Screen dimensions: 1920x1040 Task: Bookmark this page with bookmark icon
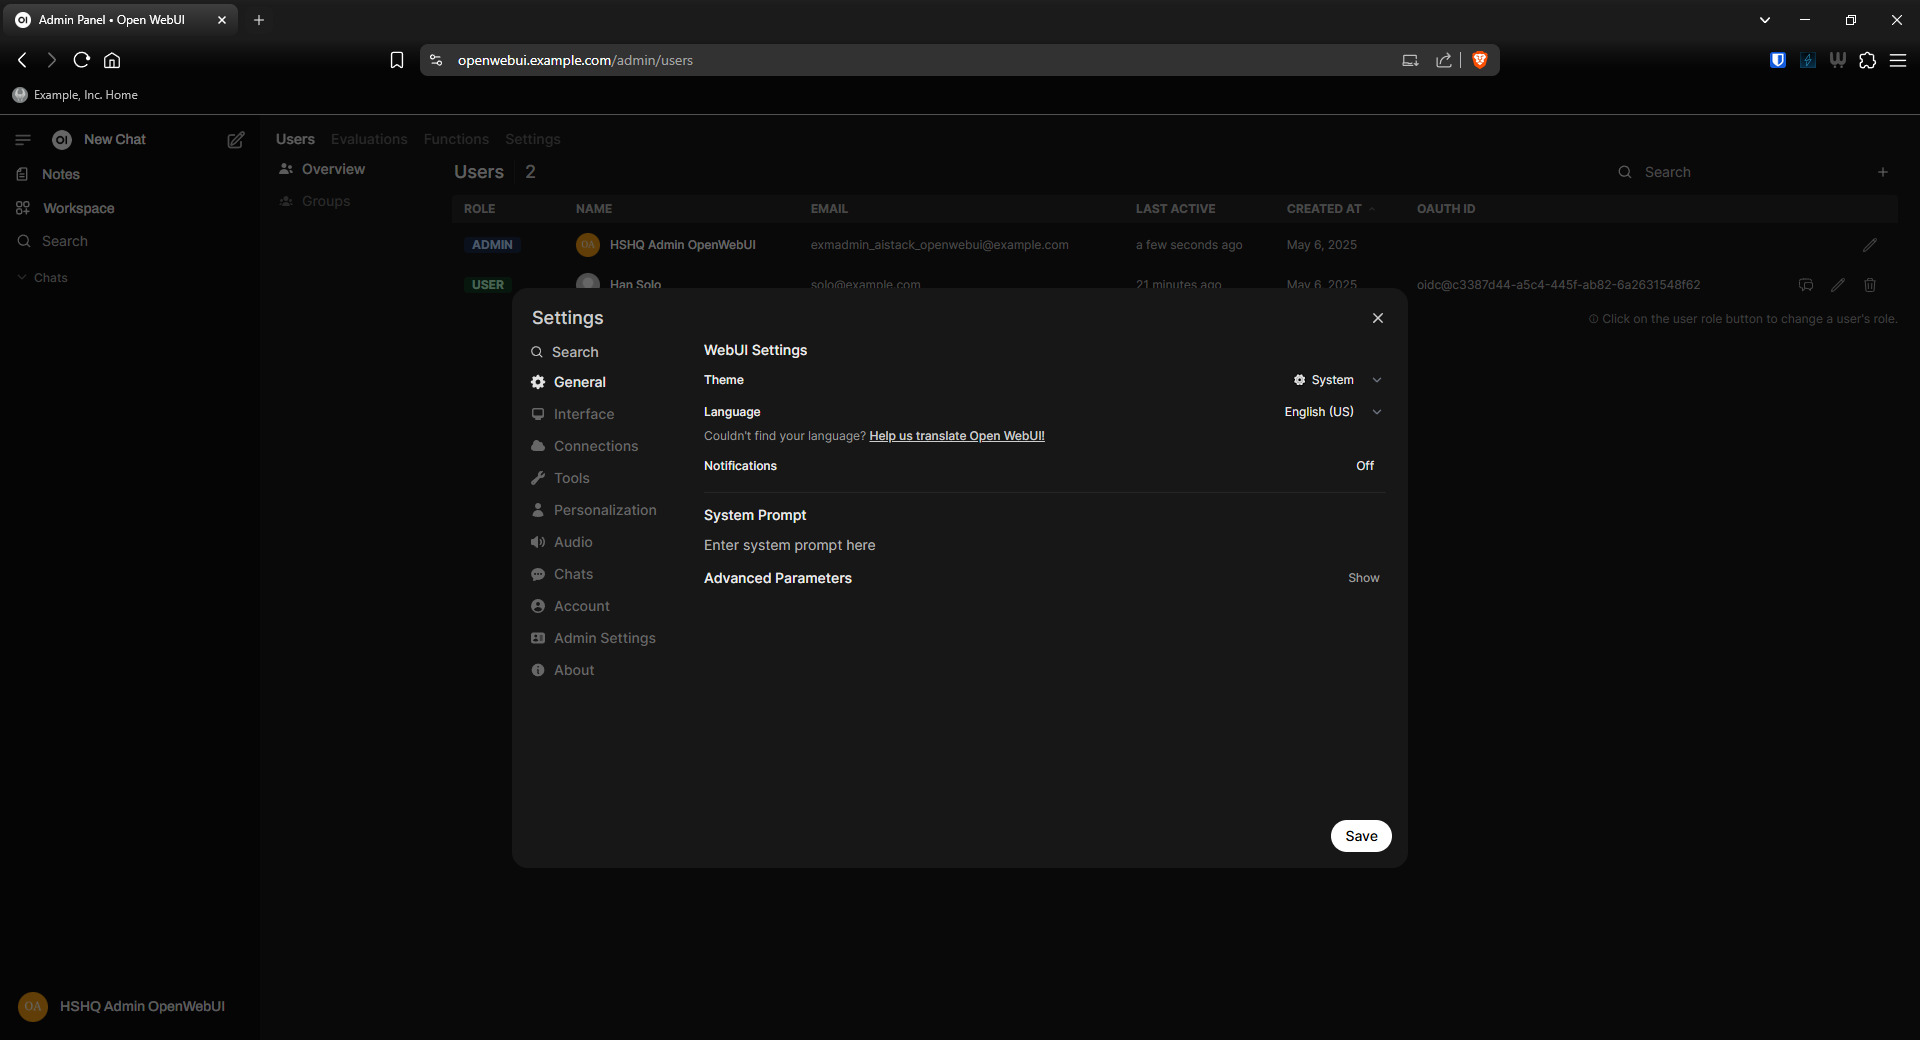397,60
